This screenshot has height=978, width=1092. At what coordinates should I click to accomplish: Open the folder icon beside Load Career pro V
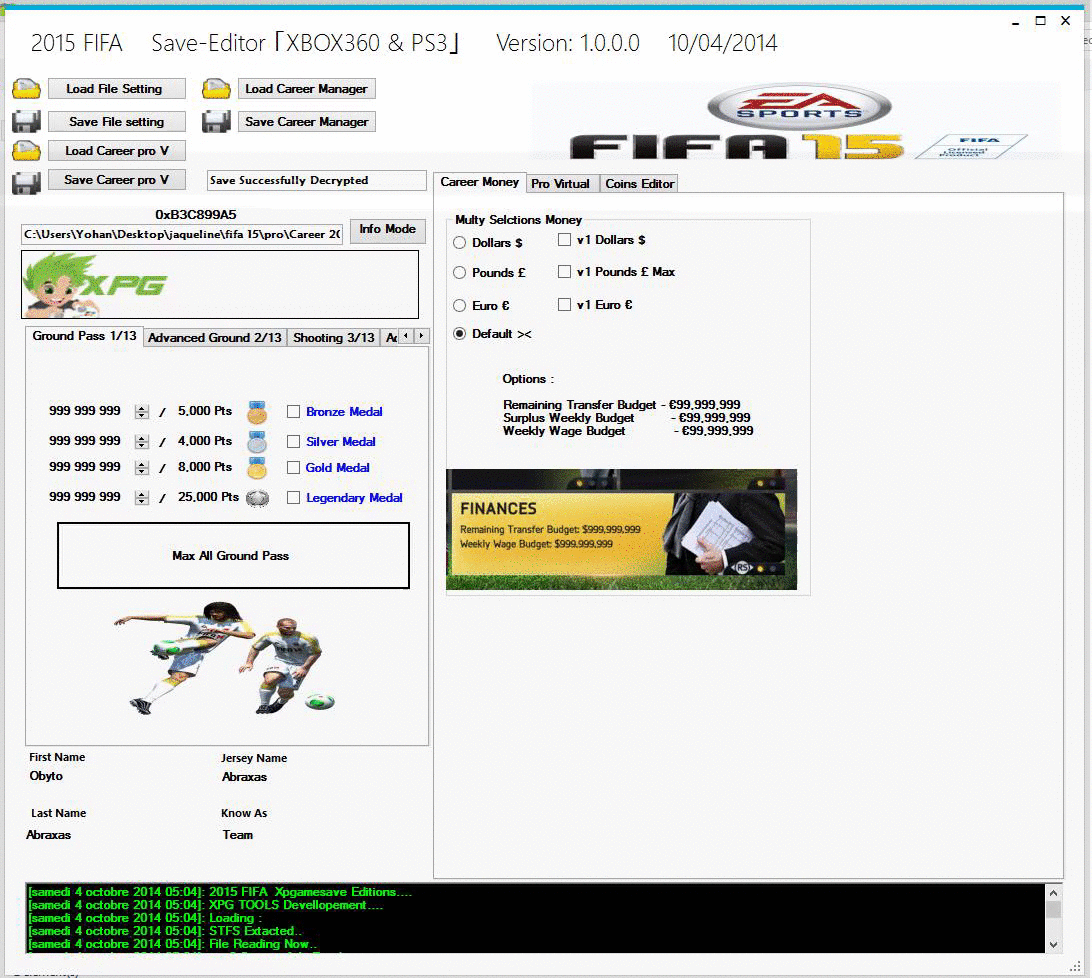pyautogui.click(x=26, y=151)
